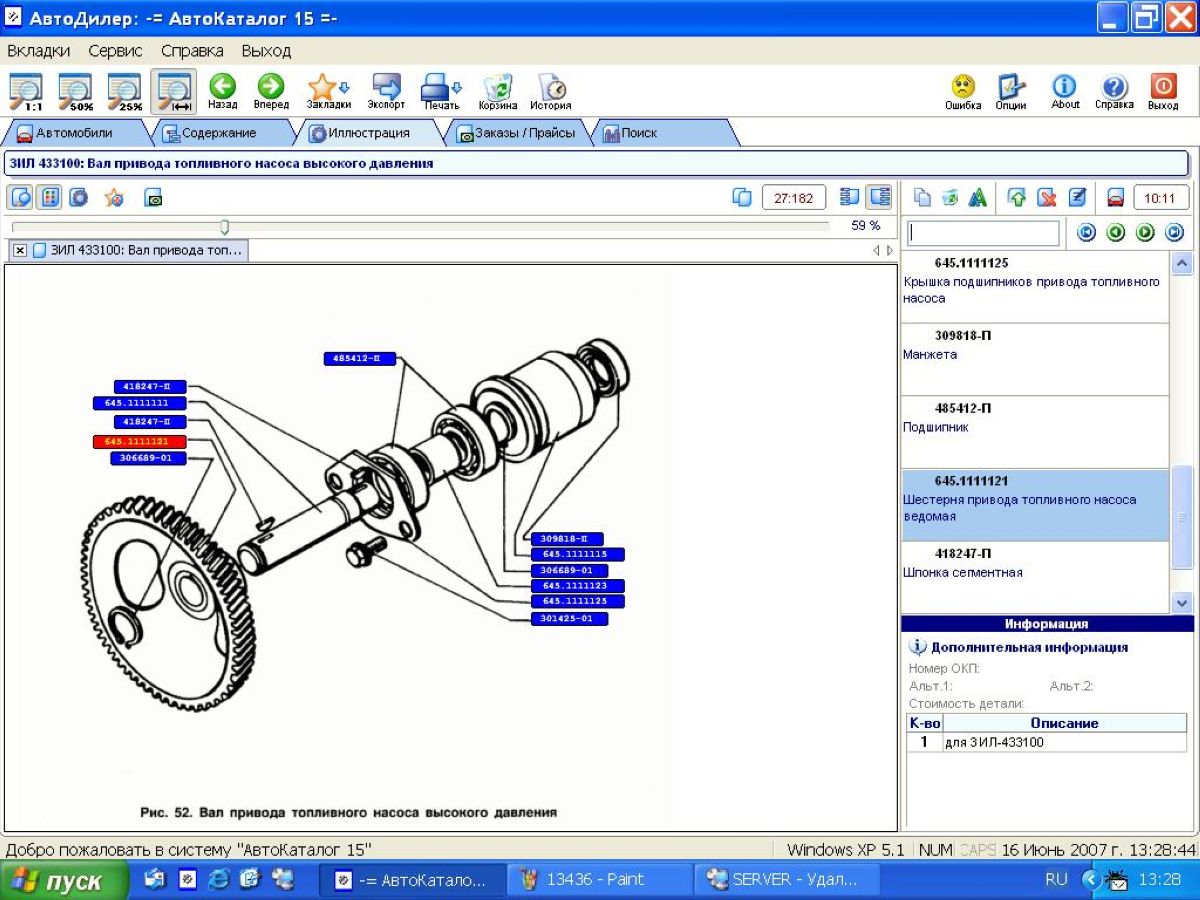Open the Закладки bookmarks star
The height and width of the screenshot is (900, 1200).
(328, 91)
